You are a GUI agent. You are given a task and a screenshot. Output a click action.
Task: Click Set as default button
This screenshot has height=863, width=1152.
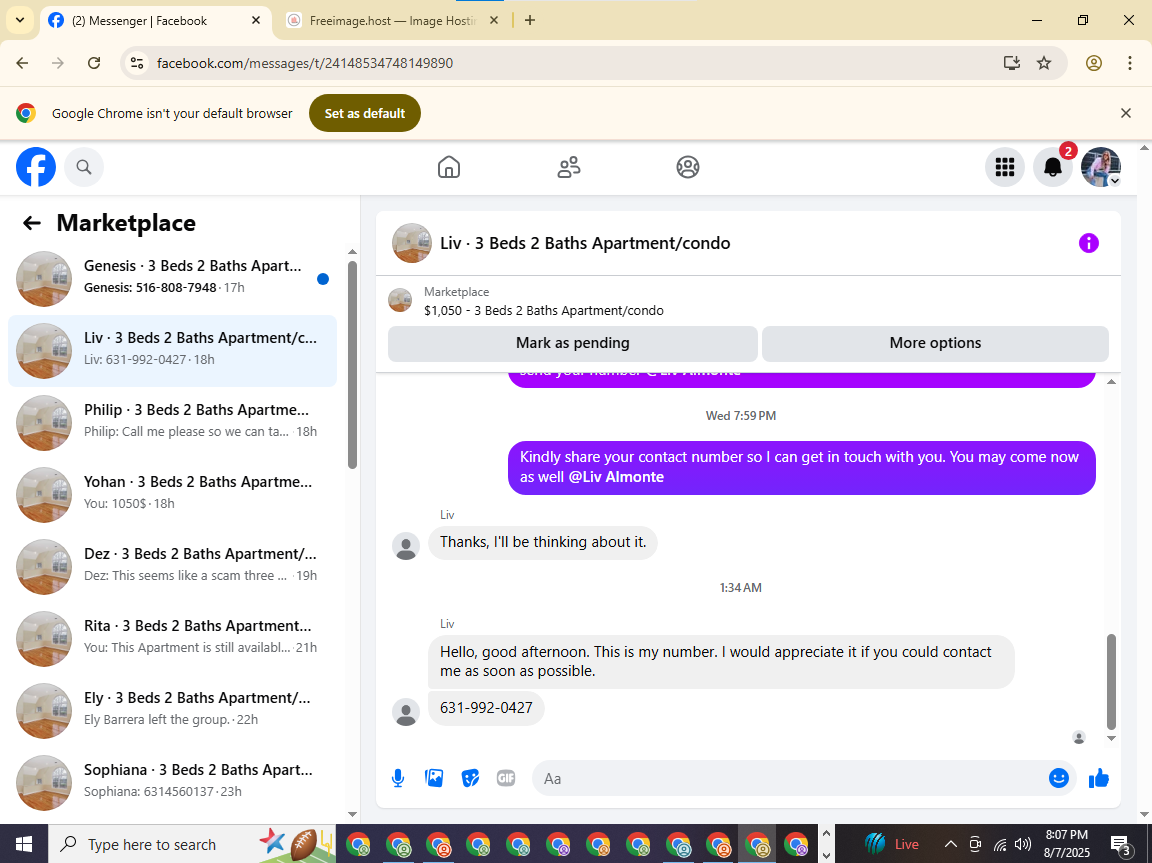pyautogui.click(x=364, y=113)
